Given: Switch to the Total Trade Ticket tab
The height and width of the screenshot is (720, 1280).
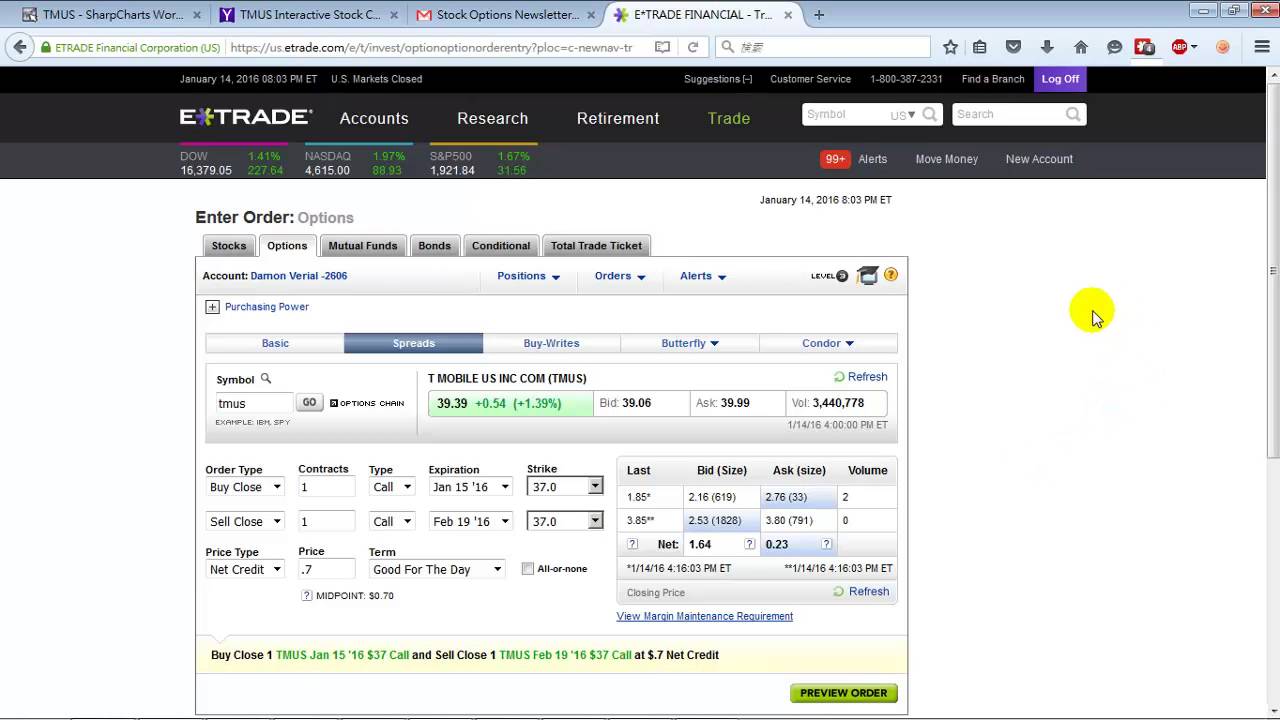Looking at the screenshot, I should point(596,246).
